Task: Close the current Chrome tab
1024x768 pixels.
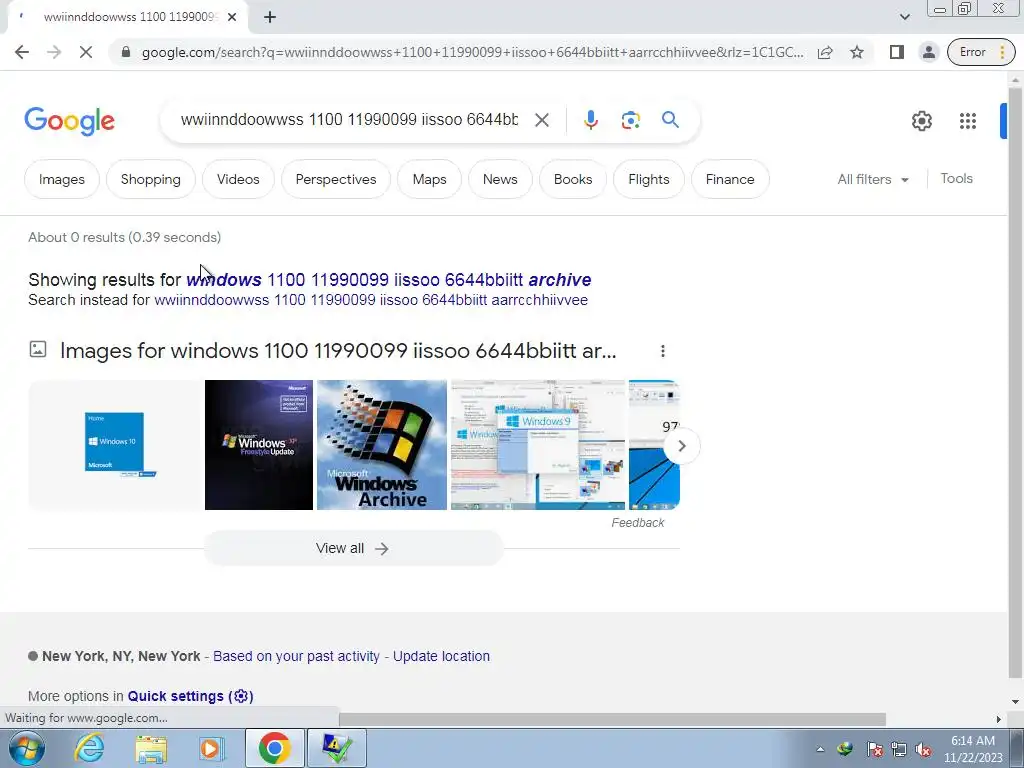Action: click(x=232, y=18)
